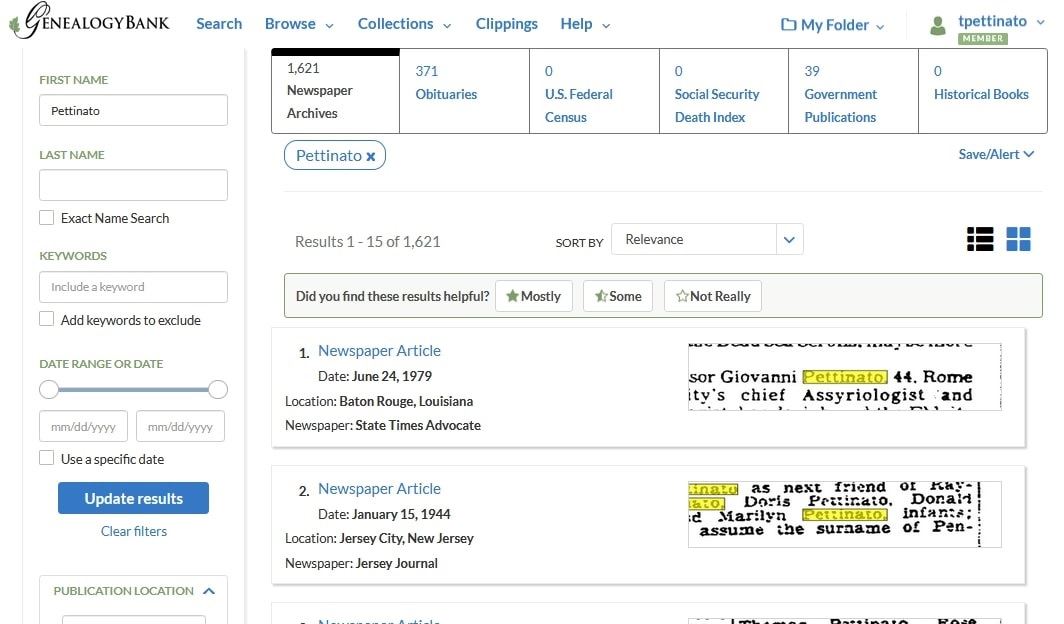Click the "Date: January 15, 1944" text
Image resolution: width=1064 pixels, height=624 pixels.
[384, 514]
